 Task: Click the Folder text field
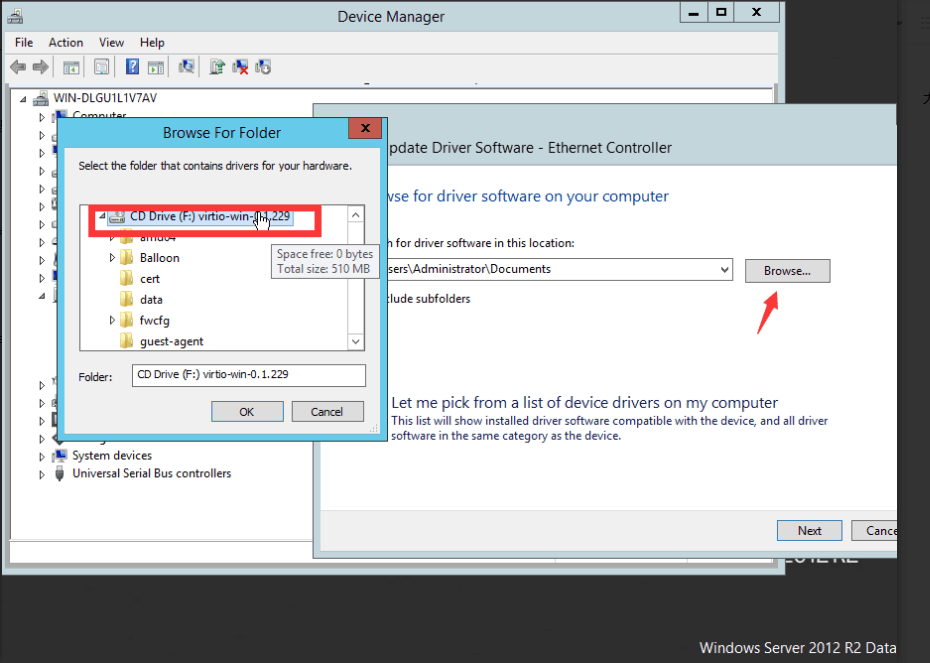coord(249,375)
